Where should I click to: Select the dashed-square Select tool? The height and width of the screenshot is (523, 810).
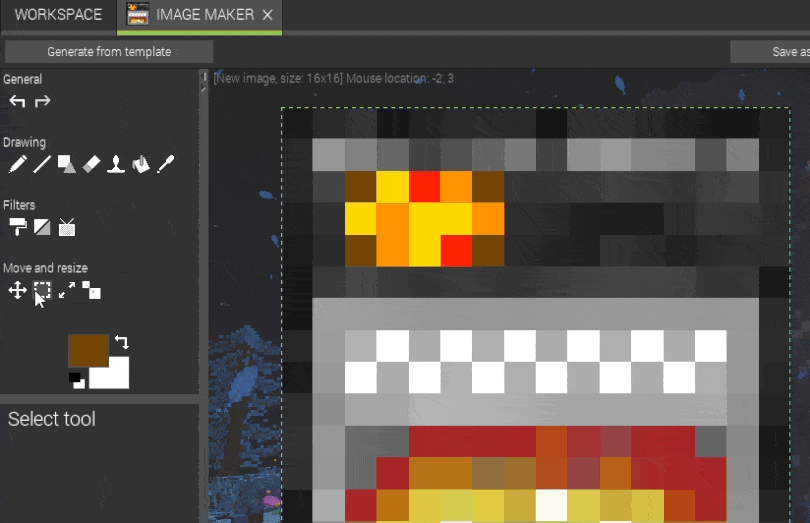pos(42,290)
